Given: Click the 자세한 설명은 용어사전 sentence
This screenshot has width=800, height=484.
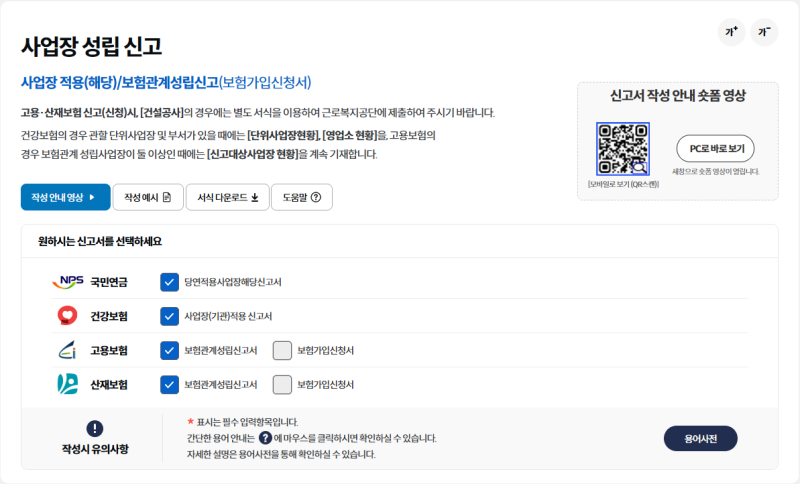Looking at the screenshot, I should click(x=281, y=454).
